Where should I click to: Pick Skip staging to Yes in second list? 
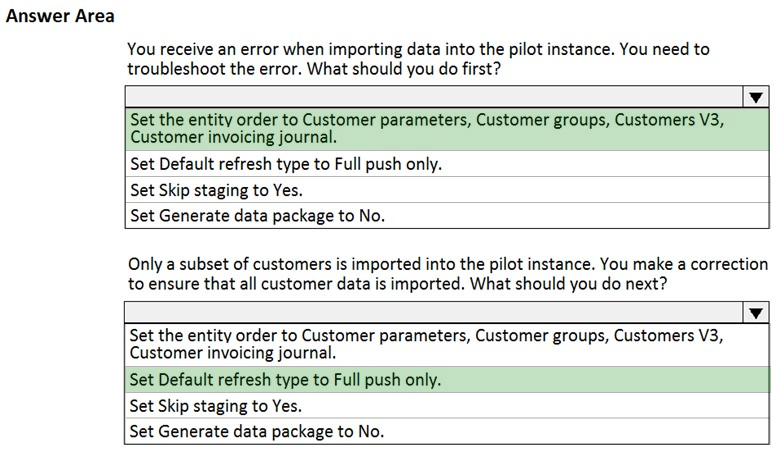(x=447, y=406)
